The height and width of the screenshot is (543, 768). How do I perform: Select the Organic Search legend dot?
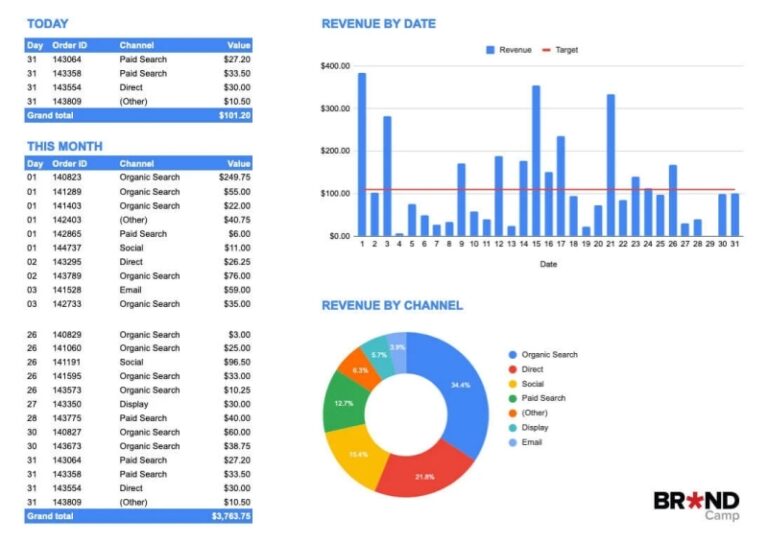(x=512, y=355)
